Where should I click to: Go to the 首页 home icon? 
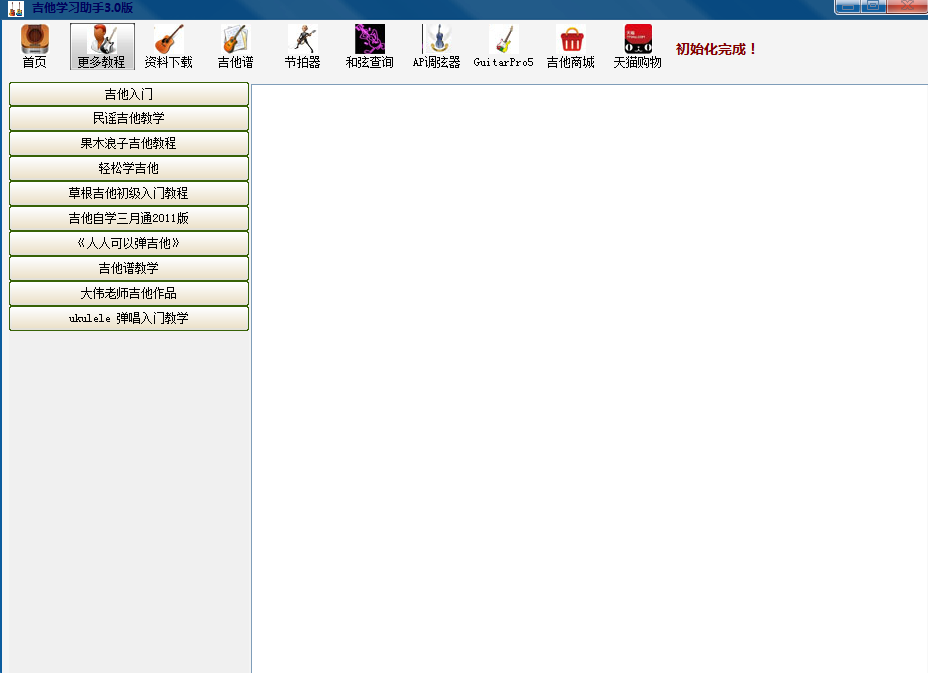tap(34, 47)
